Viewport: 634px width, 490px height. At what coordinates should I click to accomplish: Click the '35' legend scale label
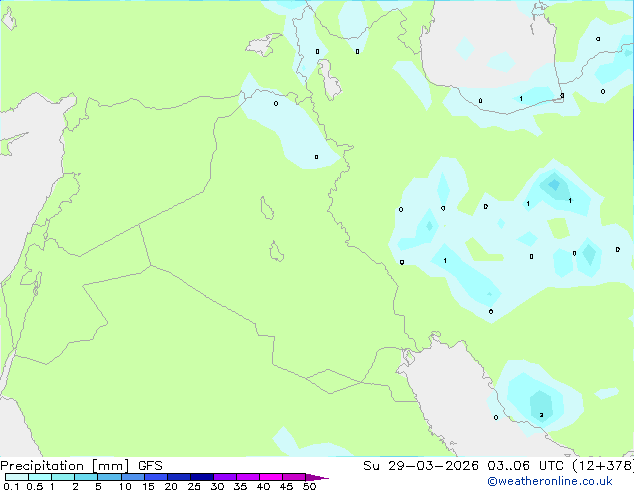240,486
